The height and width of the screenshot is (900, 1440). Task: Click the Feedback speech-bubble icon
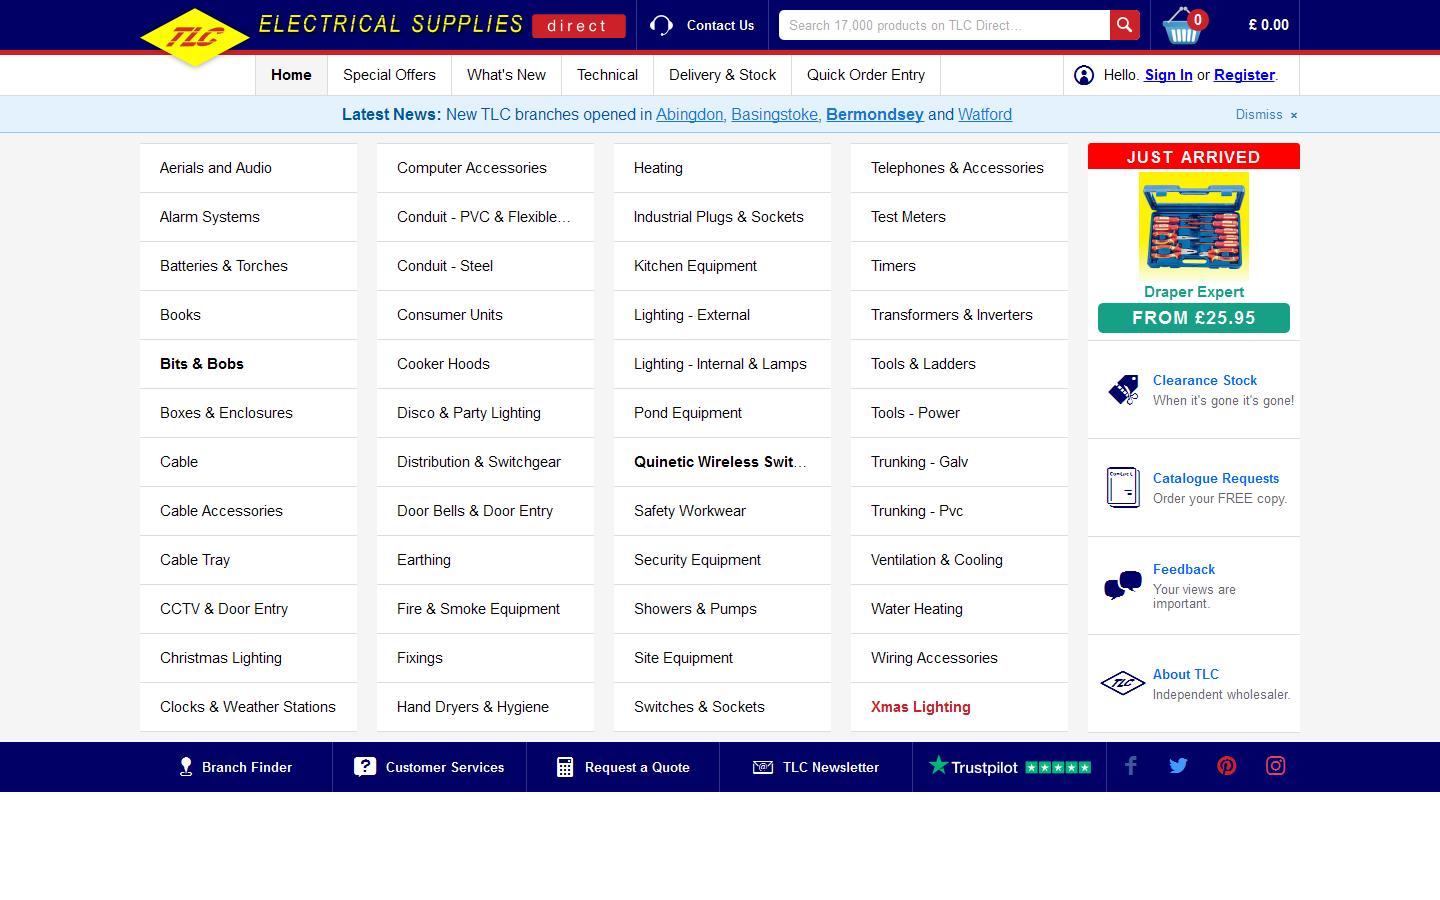tap(1122, 586)
